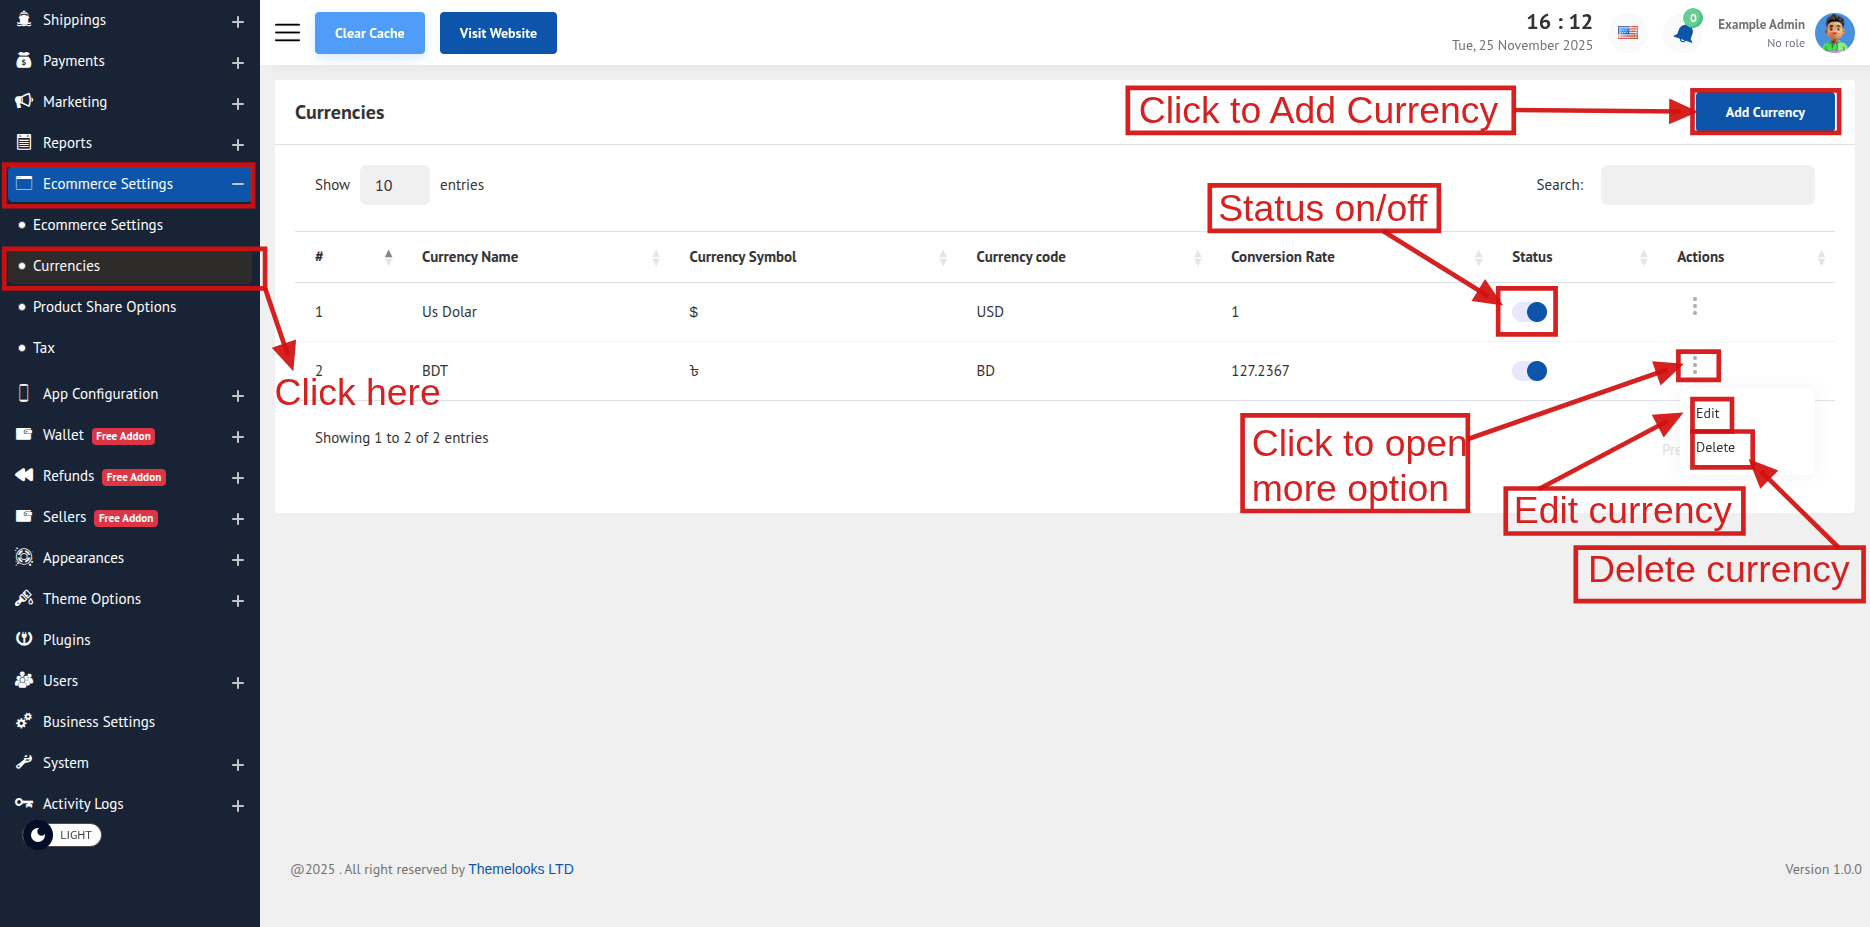Click the hamburger menu icon
1870x927 pixels.
[x=287, y=33]
